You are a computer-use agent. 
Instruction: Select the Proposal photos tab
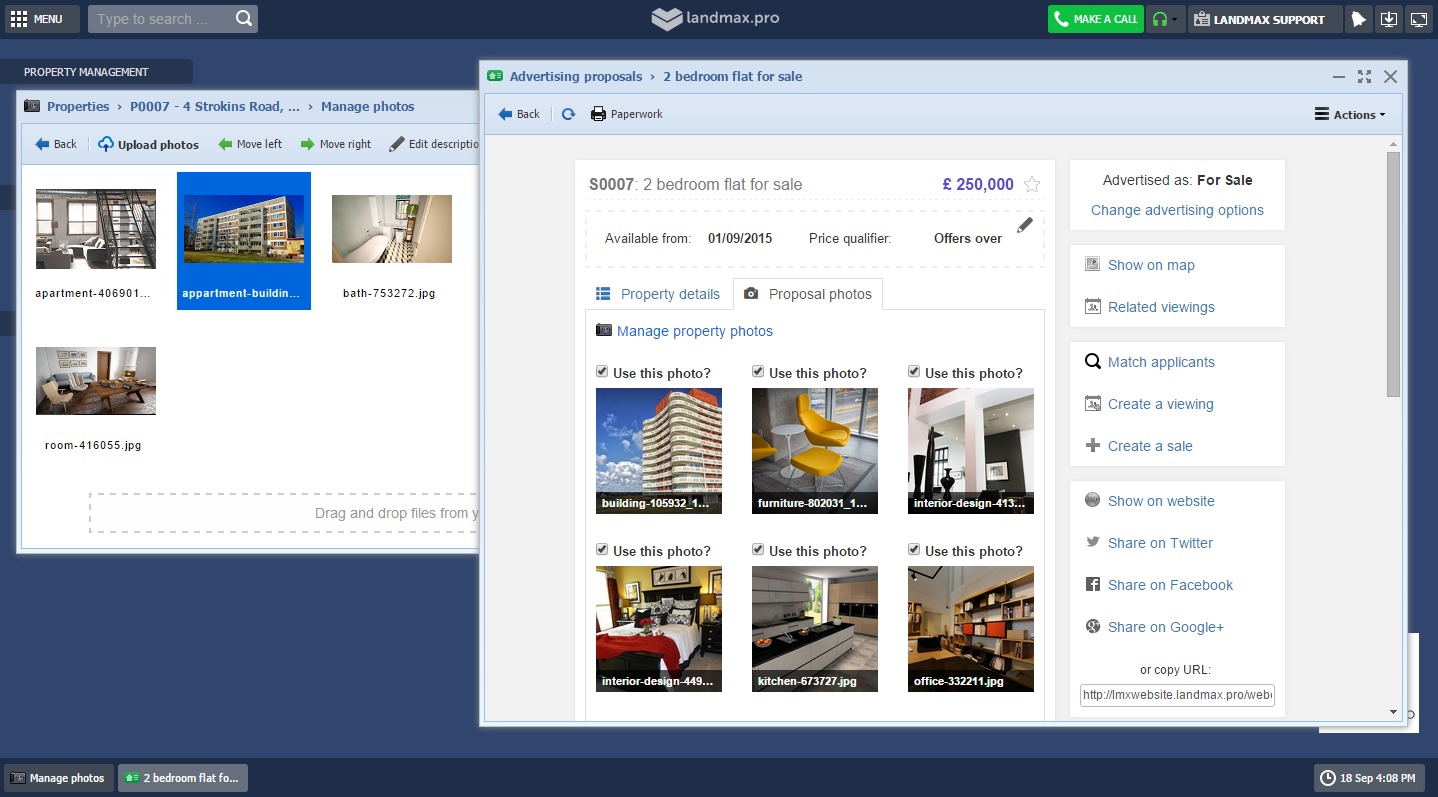[x=808, y=294]
